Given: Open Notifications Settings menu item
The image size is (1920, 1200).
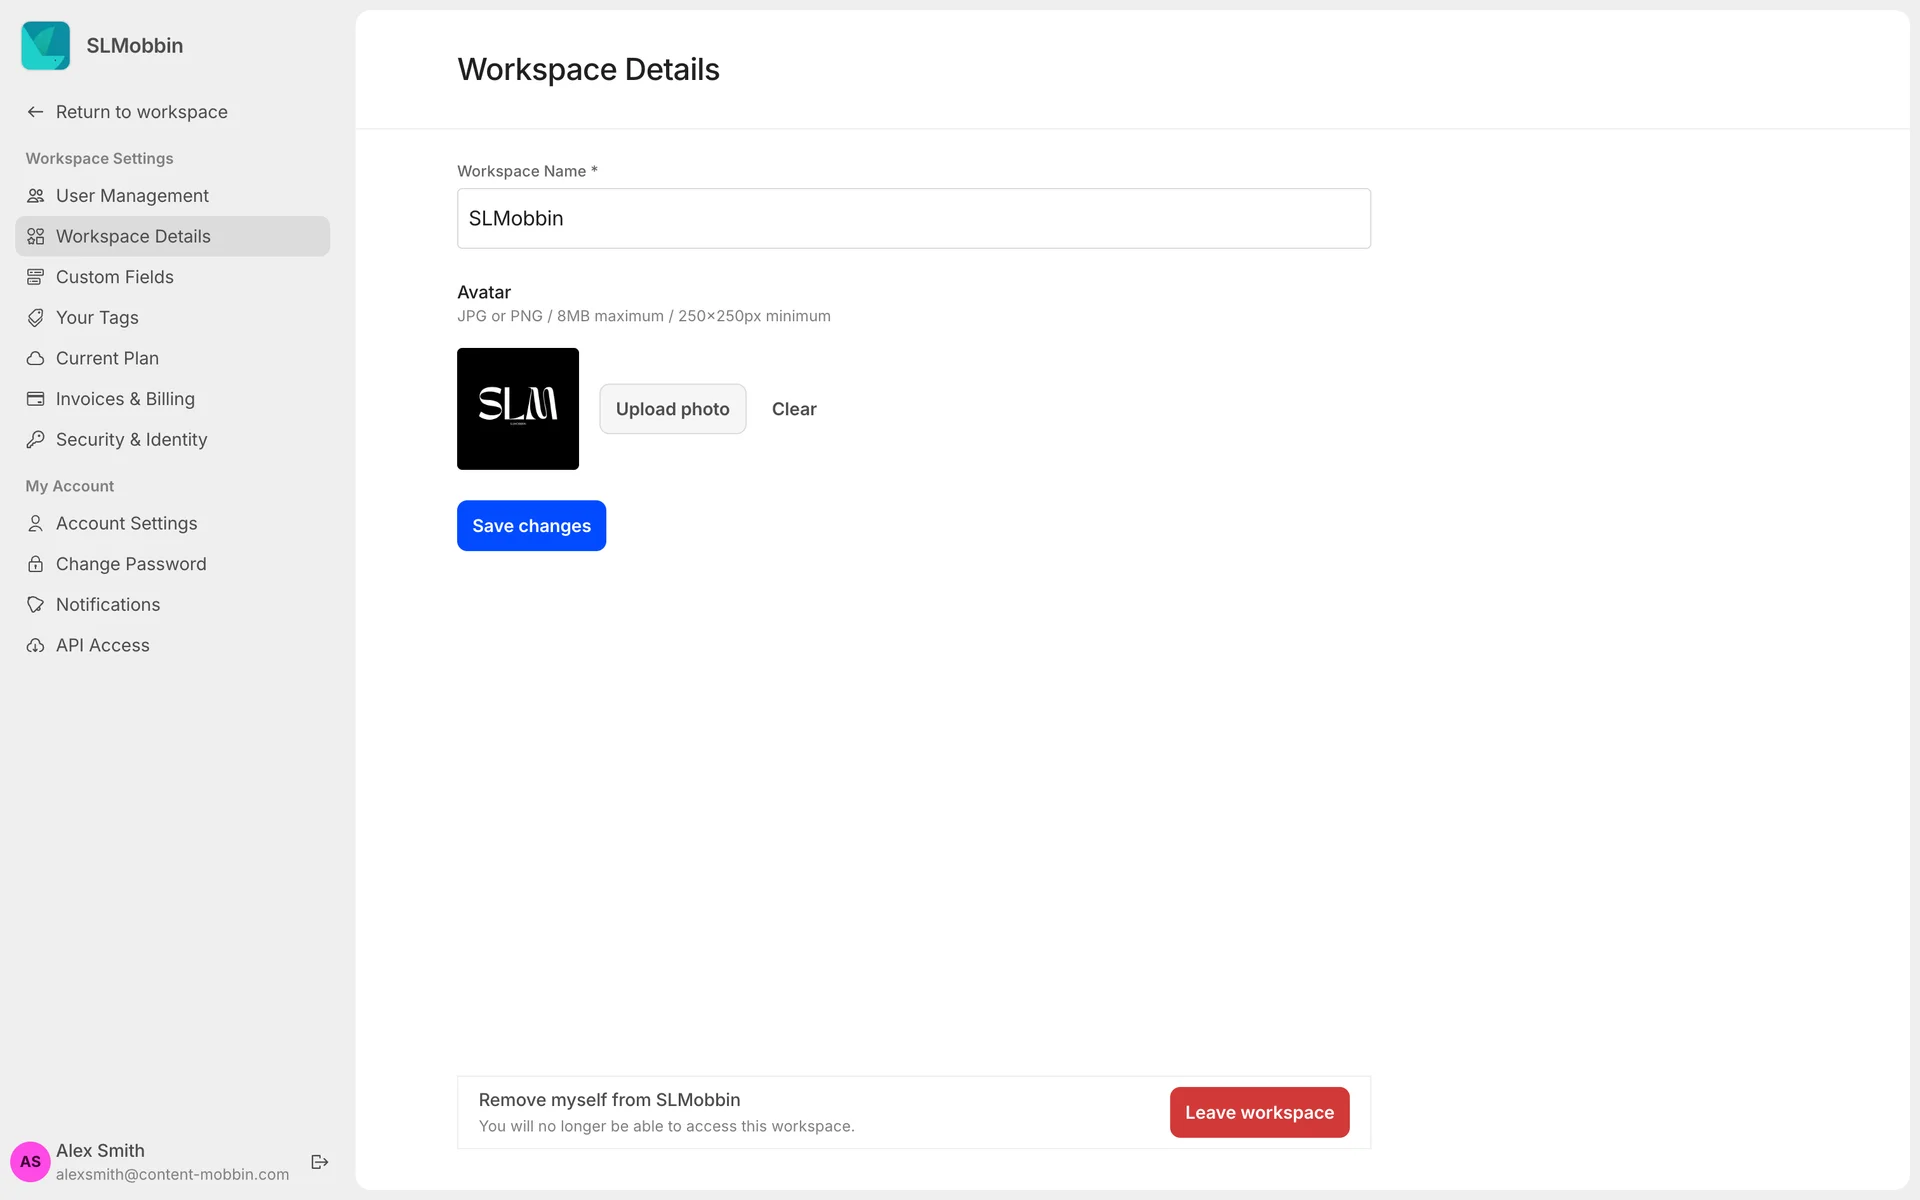Looking at the screenshot, I should click(108, 605).
